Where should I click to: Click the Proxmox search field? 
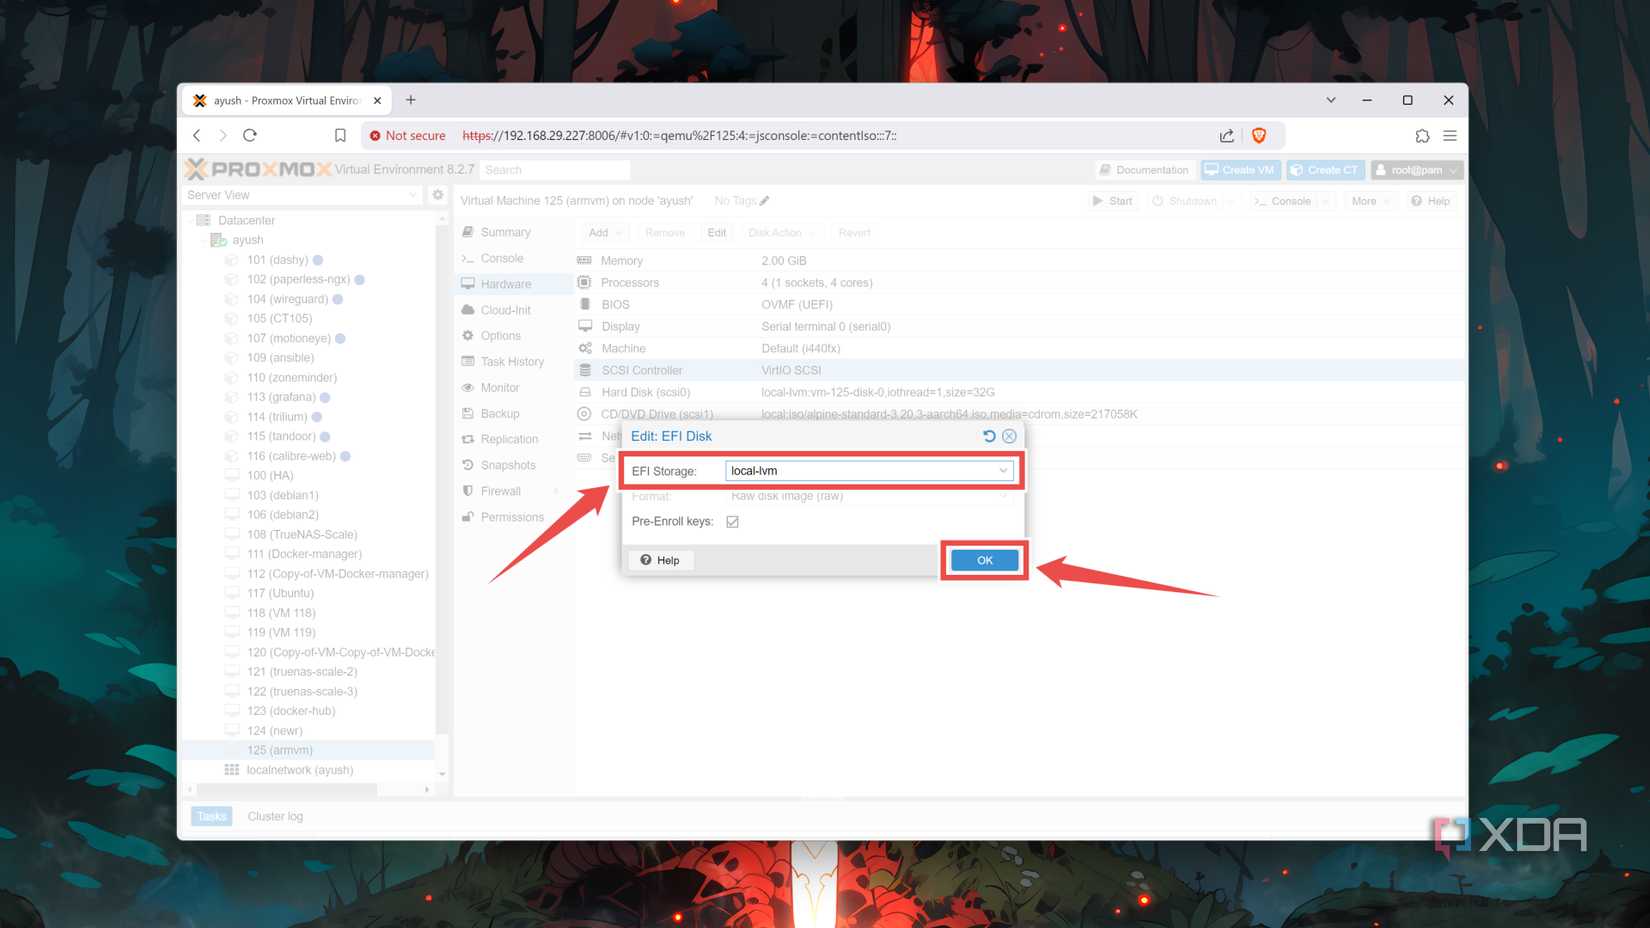[555, 170]
